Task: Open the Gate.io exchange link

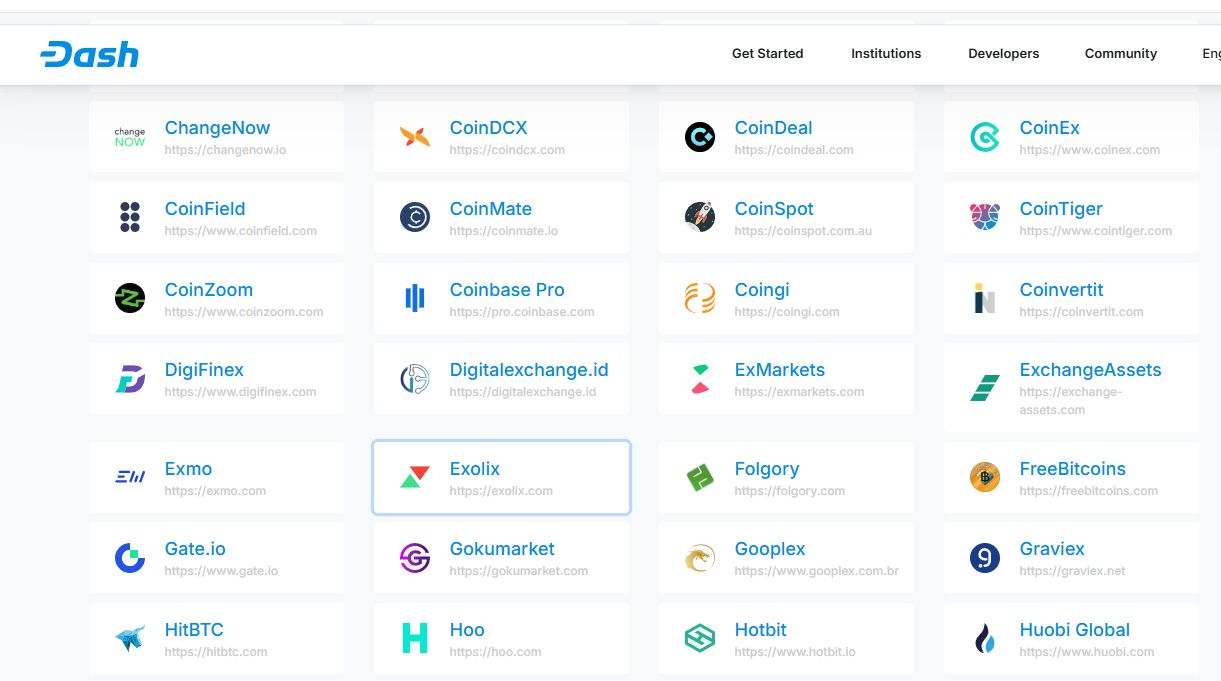Action: [195, 549]
